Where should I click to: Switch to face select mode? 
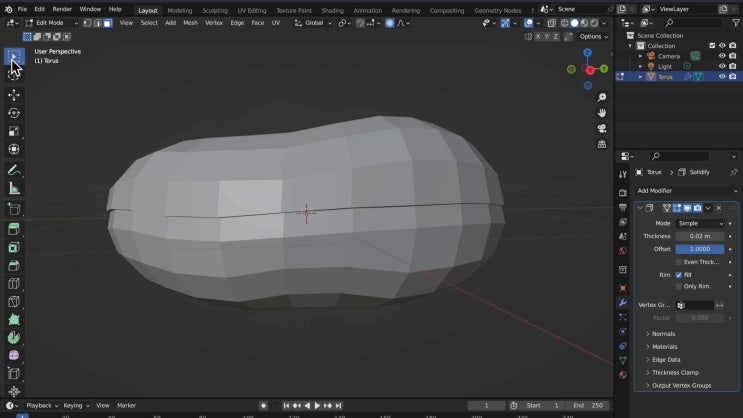click(x=107, y=23)
